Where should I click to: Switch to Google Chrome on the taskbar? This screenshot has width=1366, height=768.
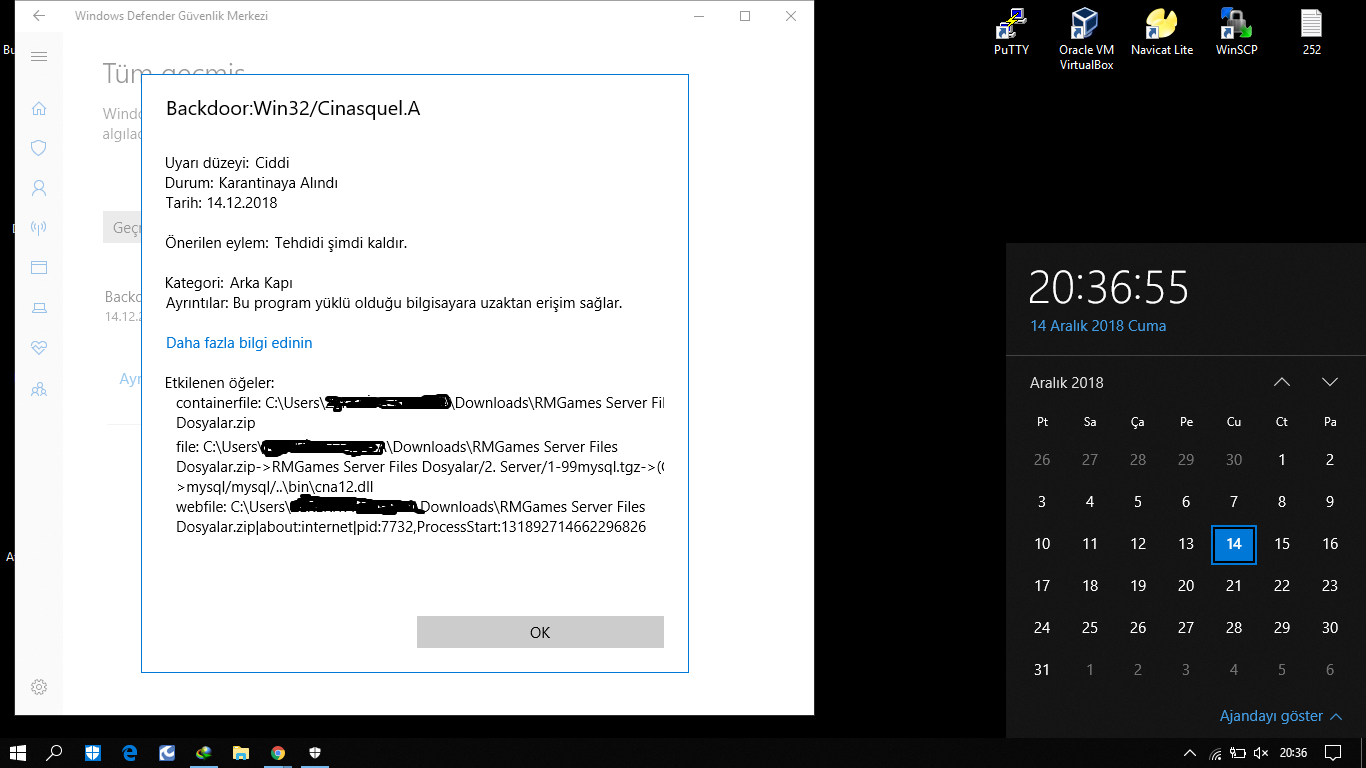coord(278,753)
